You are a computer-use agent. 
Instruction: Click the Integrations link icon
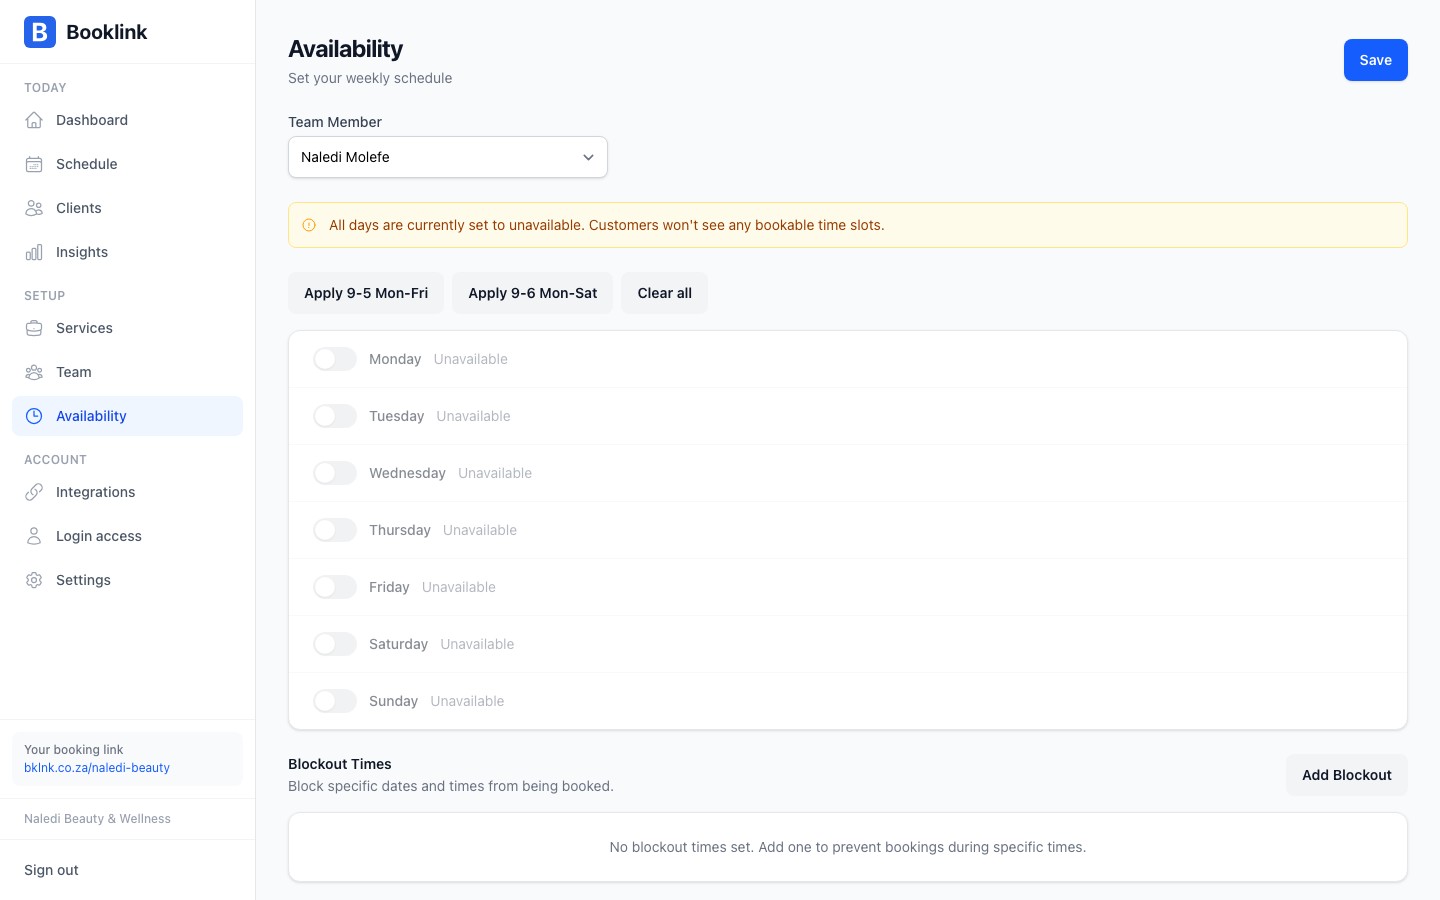click(x=34, y=492)
